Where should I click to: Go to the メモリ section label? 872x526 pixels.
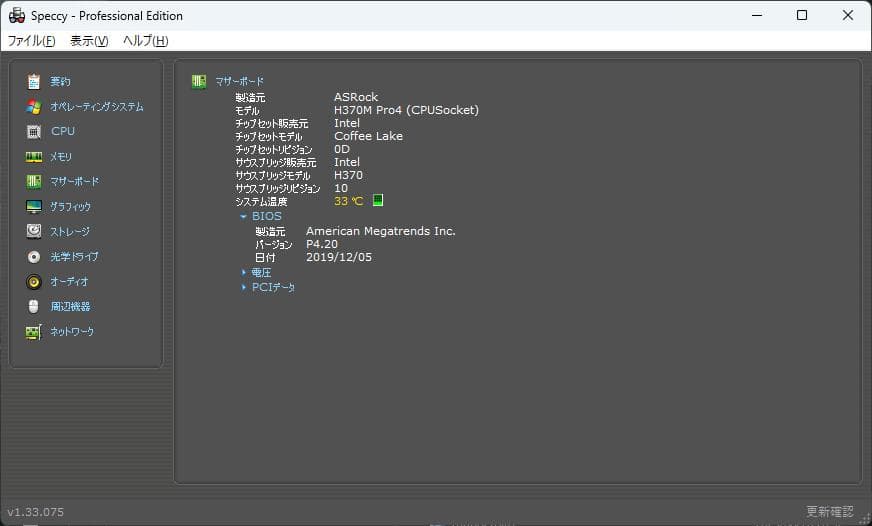(x=61, y=157)
